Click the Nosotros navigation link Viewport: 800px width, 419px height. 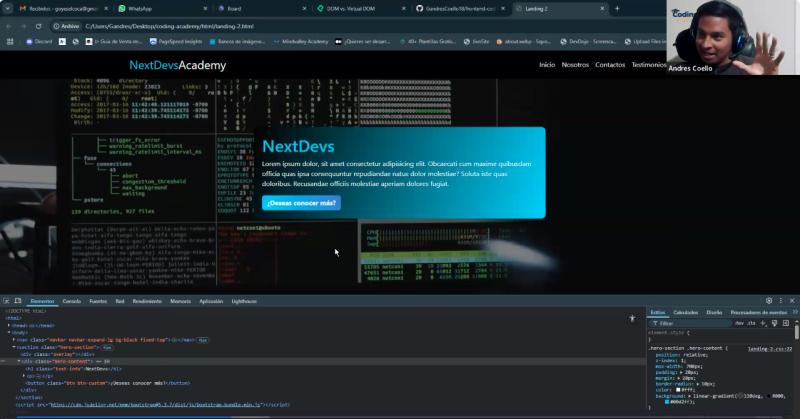[x=575, y=65]
